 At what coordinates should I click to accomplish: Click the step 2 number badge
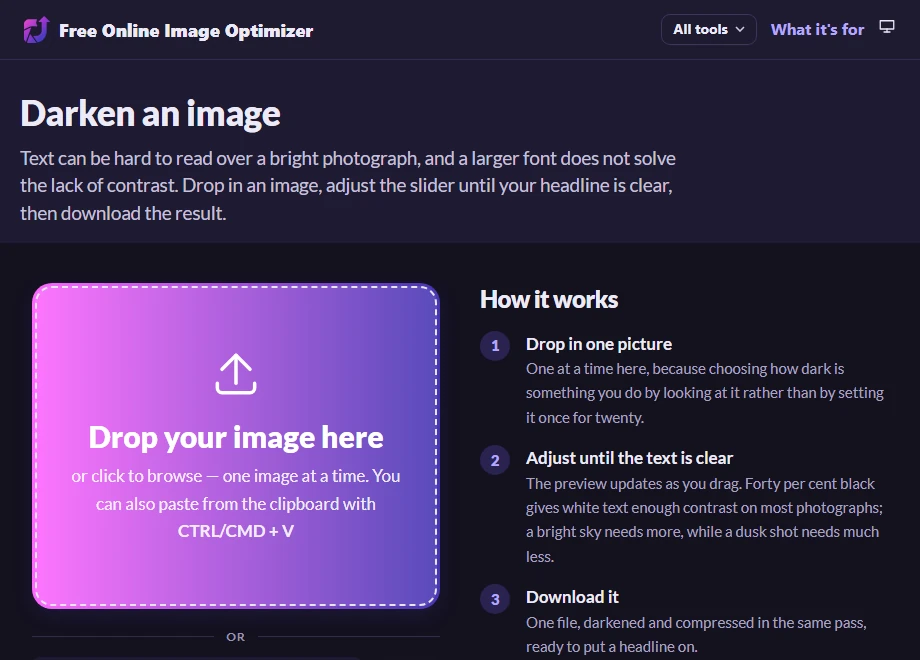tap(495, 460)
